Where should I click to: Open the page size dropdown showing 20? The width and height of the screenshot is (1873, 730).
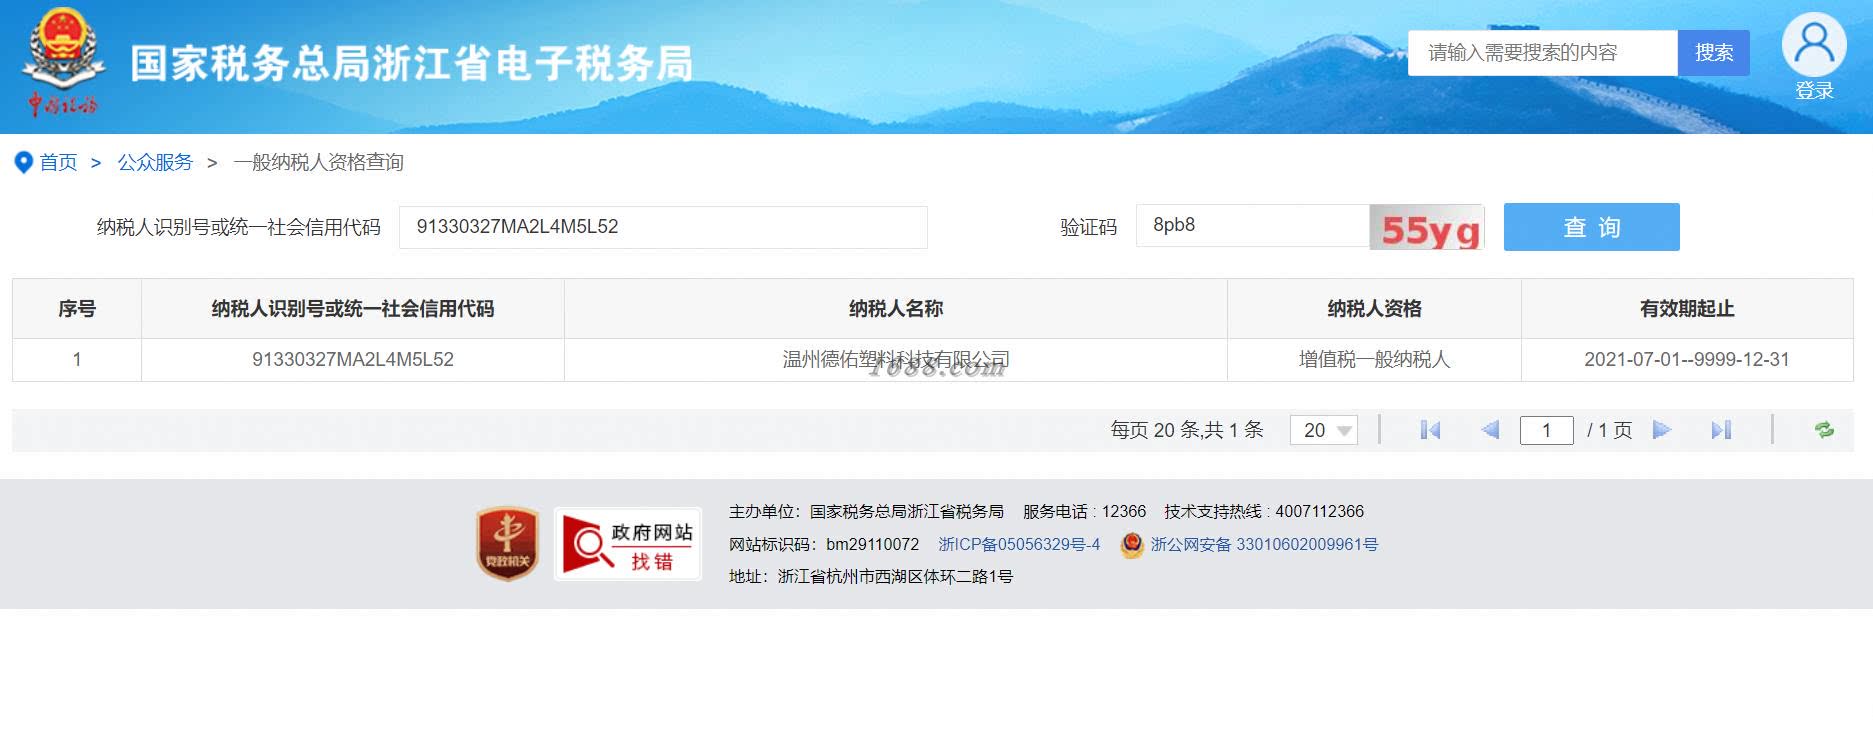1324,430
